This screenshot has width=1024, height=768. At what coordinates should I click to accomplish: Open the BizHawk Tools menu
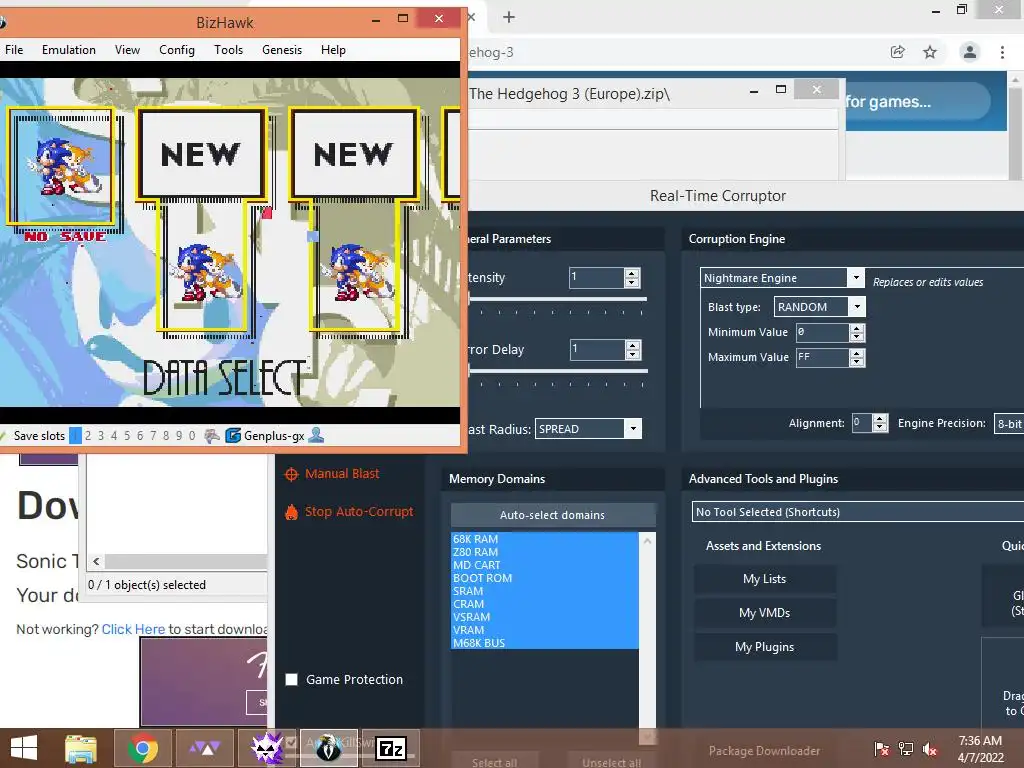point(229,50)
